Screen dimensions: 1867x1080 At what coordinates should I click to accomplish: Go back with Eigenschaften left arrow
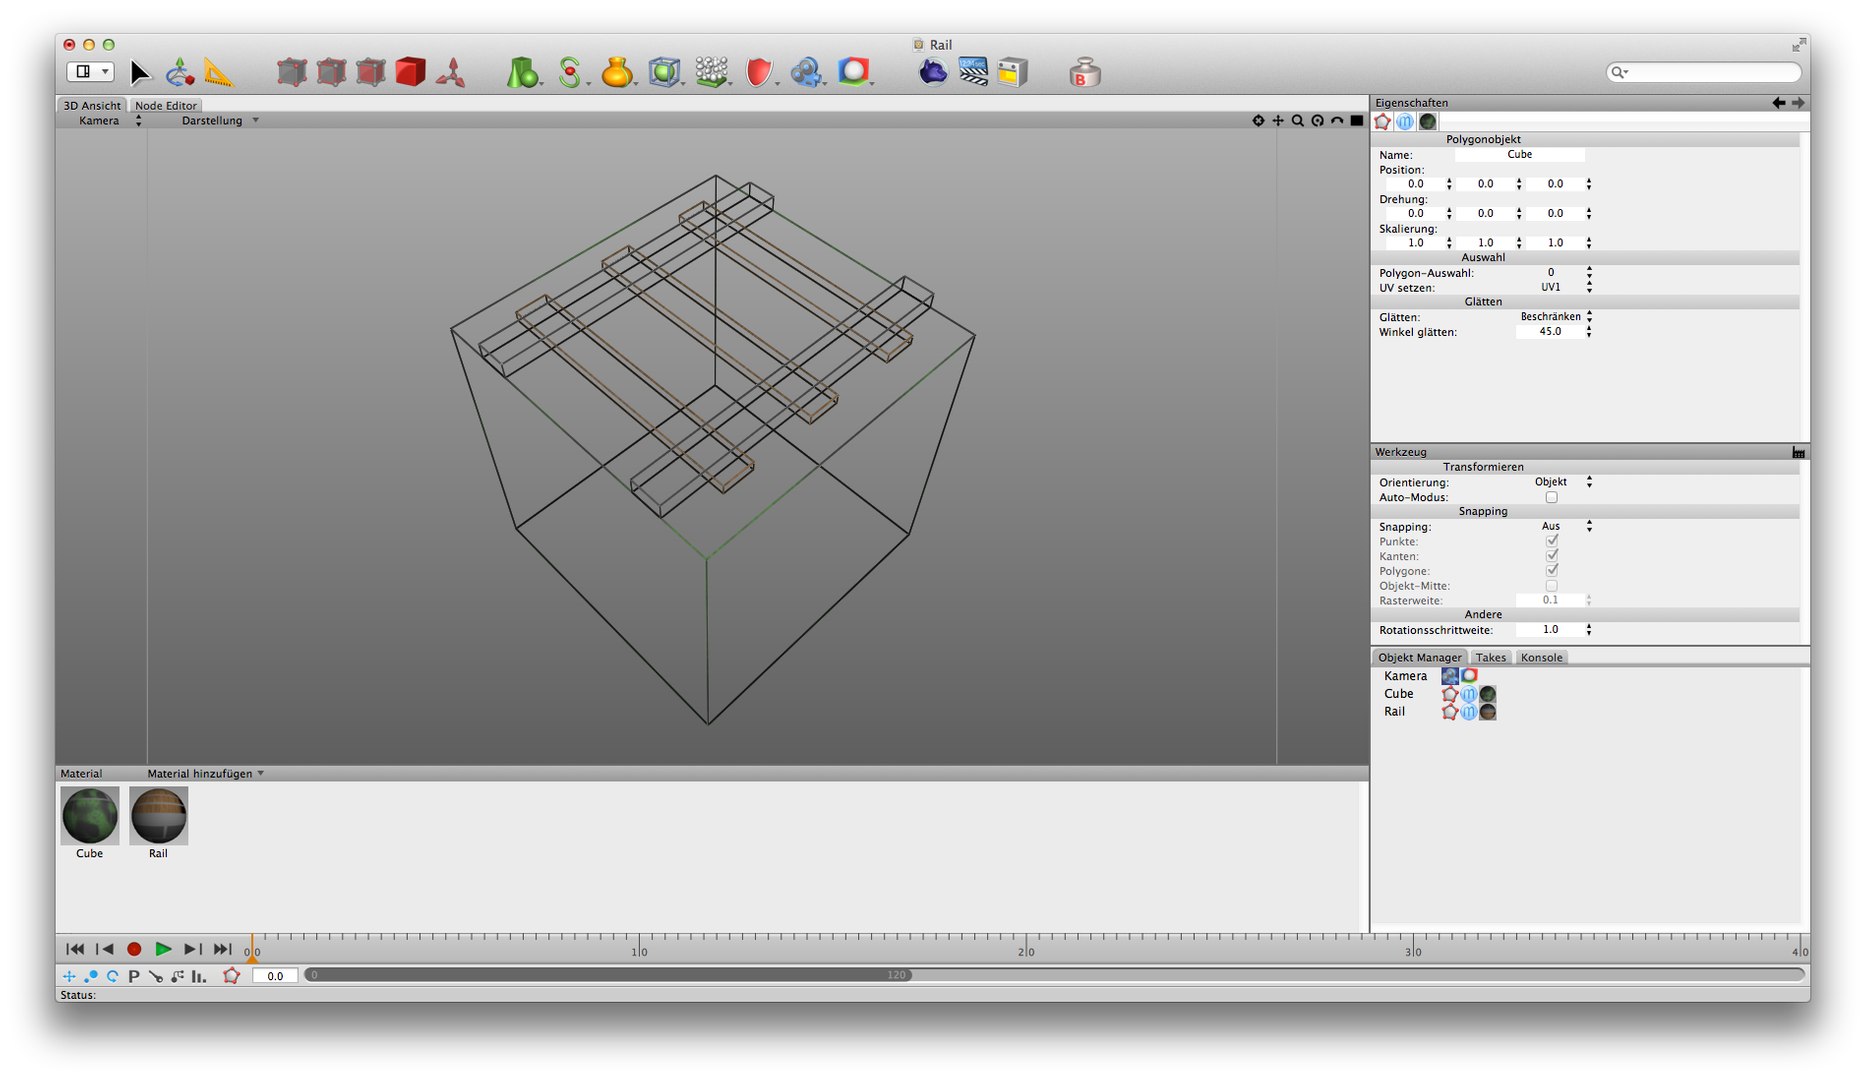coord(1779,103)
